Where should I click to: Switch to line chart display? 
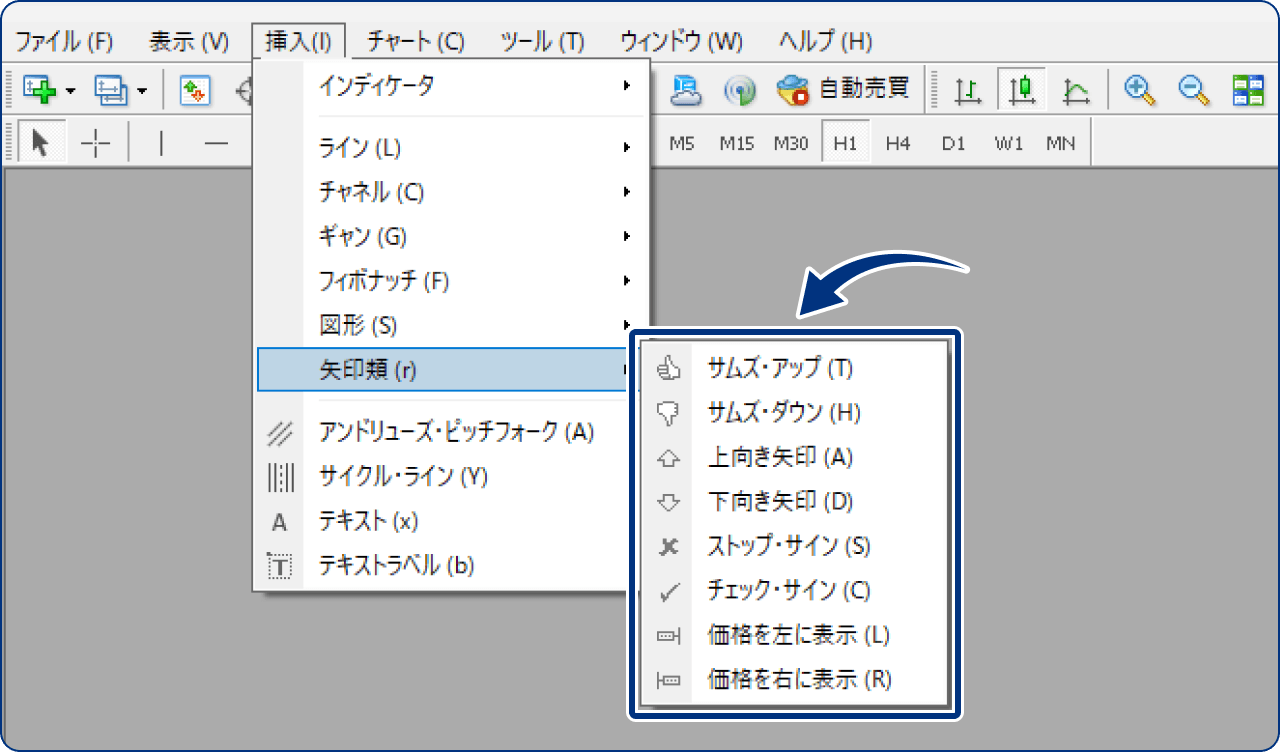[x=1078, y=89]
